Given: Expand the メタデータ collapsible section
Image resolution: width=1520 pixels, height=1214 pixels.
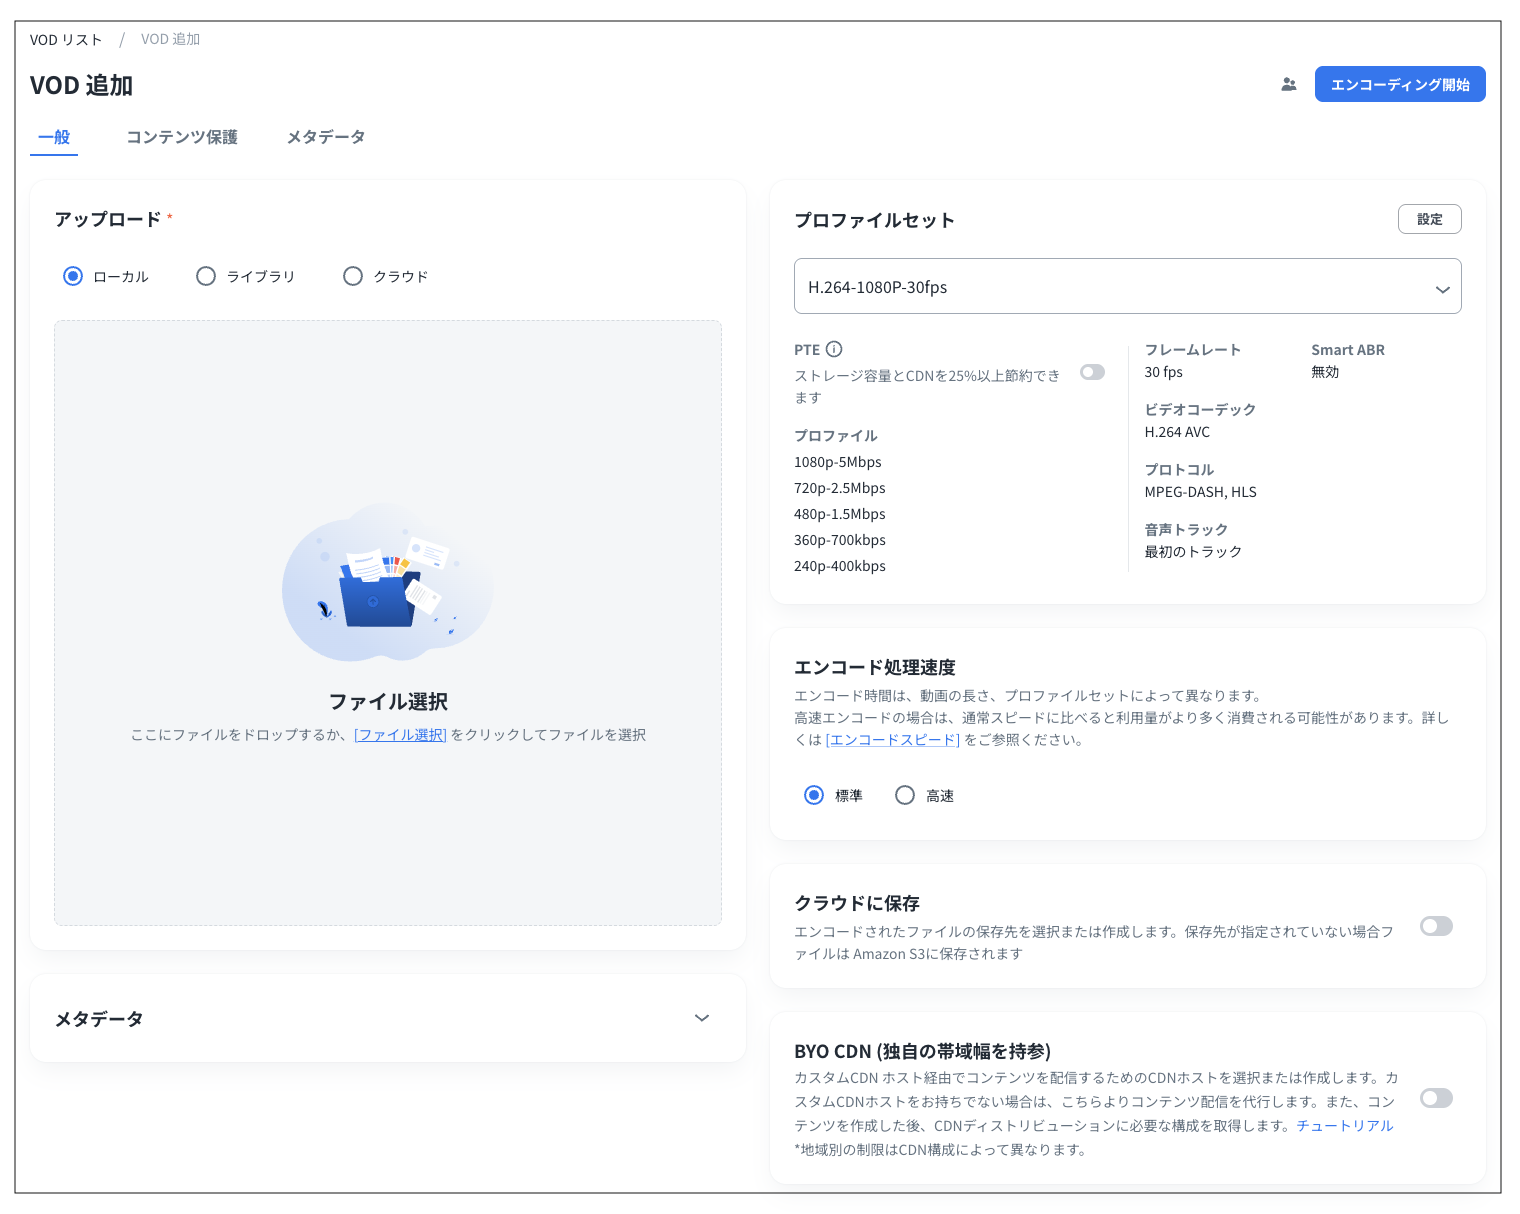Looking at the screenshot, I should 701,1018.
